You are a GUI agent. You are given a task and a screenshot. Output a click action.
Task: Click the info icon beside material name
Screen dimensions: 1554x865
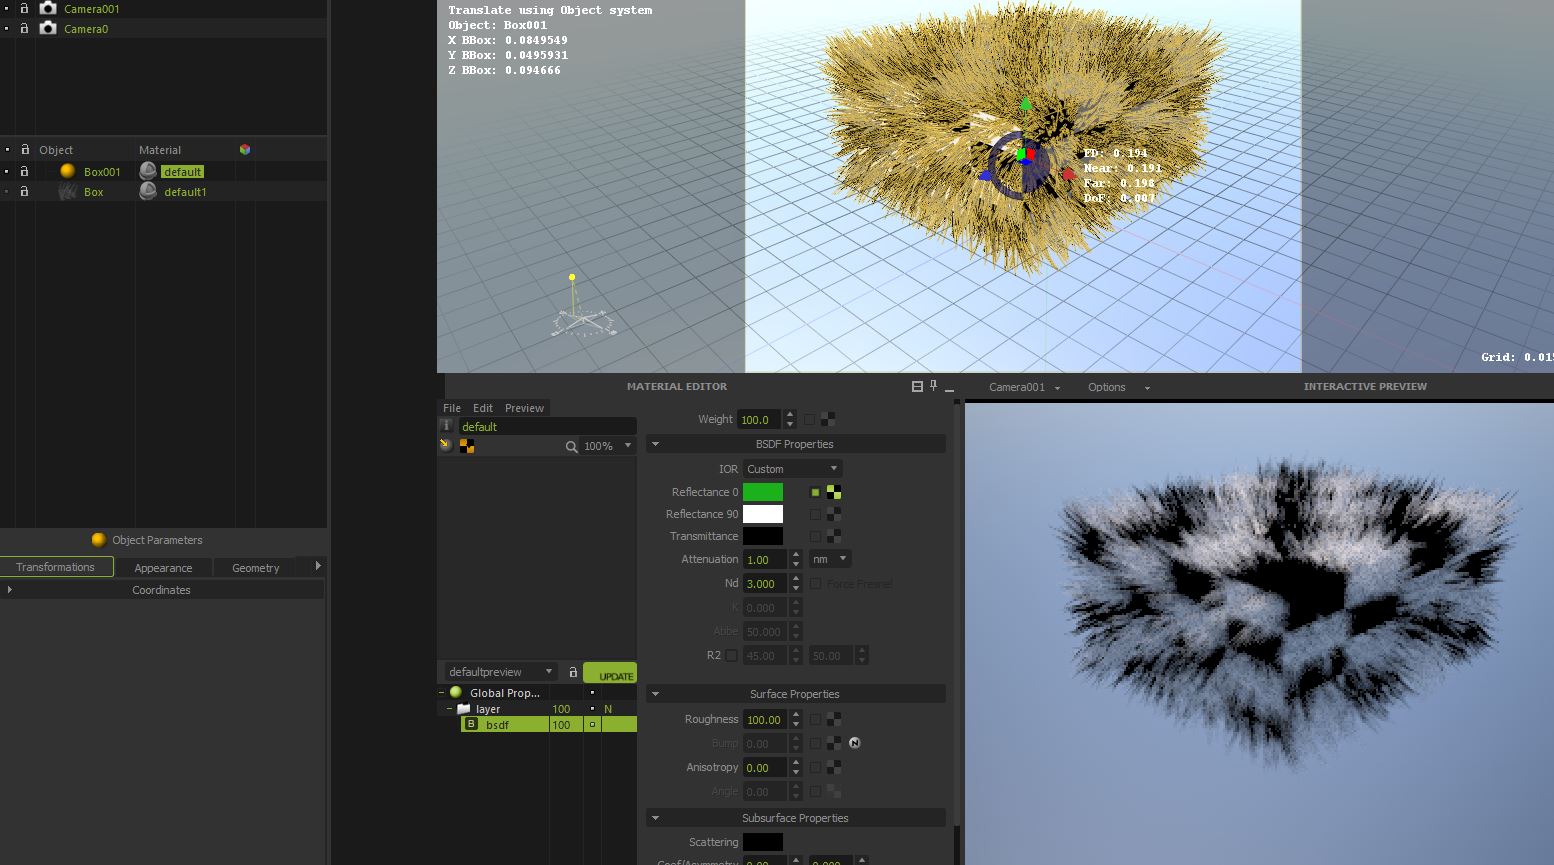[x=447, y=426]
